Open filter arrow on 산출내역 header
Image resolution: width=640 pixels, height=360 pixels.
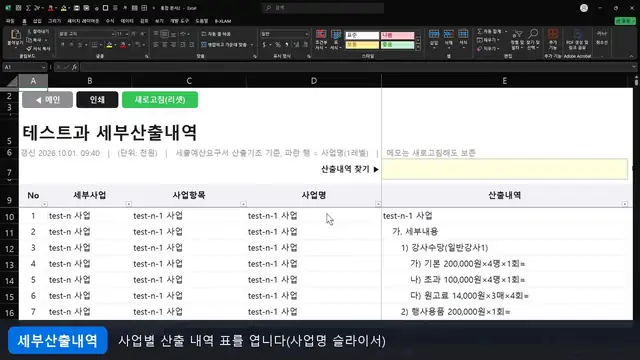pos(624,204)
